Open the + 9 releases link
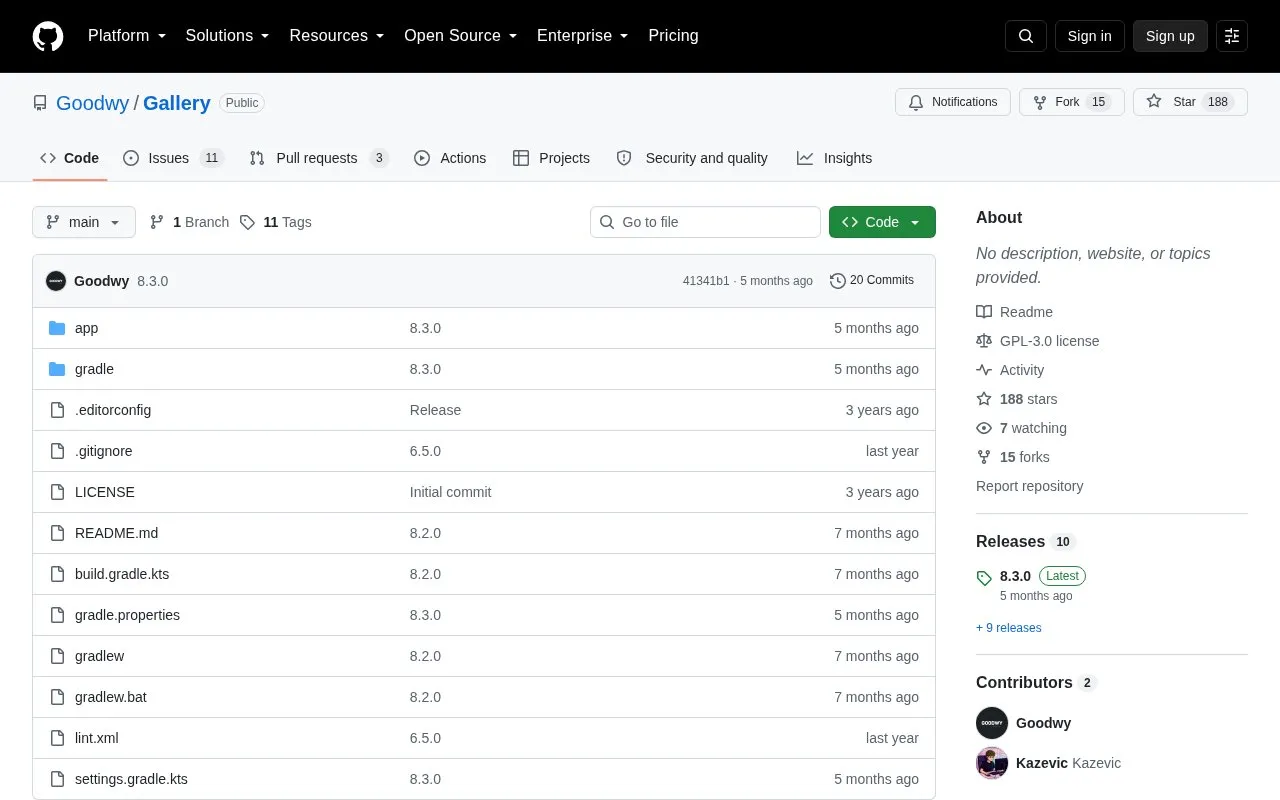Viewport: 1280px width, 800px height. tap(1009, 628)
